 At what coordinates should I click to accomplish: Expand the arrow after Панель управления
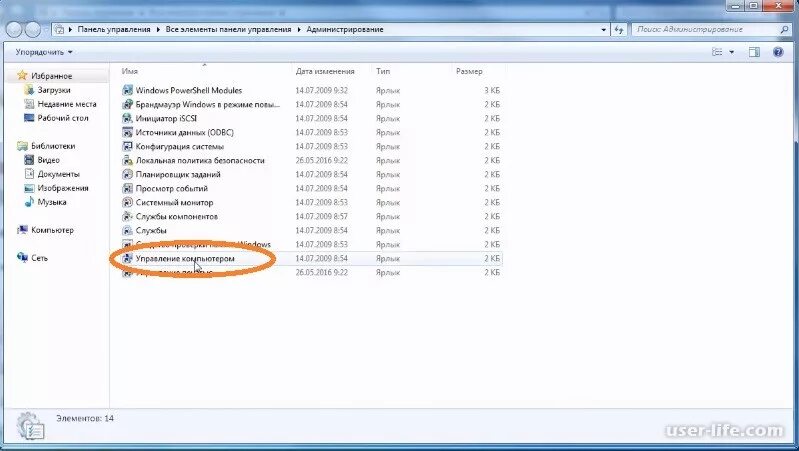click(158, 30)
